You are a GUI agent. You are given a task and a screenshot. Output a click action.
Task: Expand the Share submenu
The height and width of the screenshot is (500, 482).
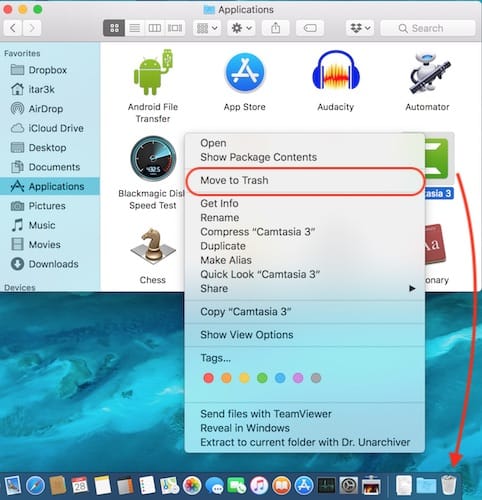[305, 288]
